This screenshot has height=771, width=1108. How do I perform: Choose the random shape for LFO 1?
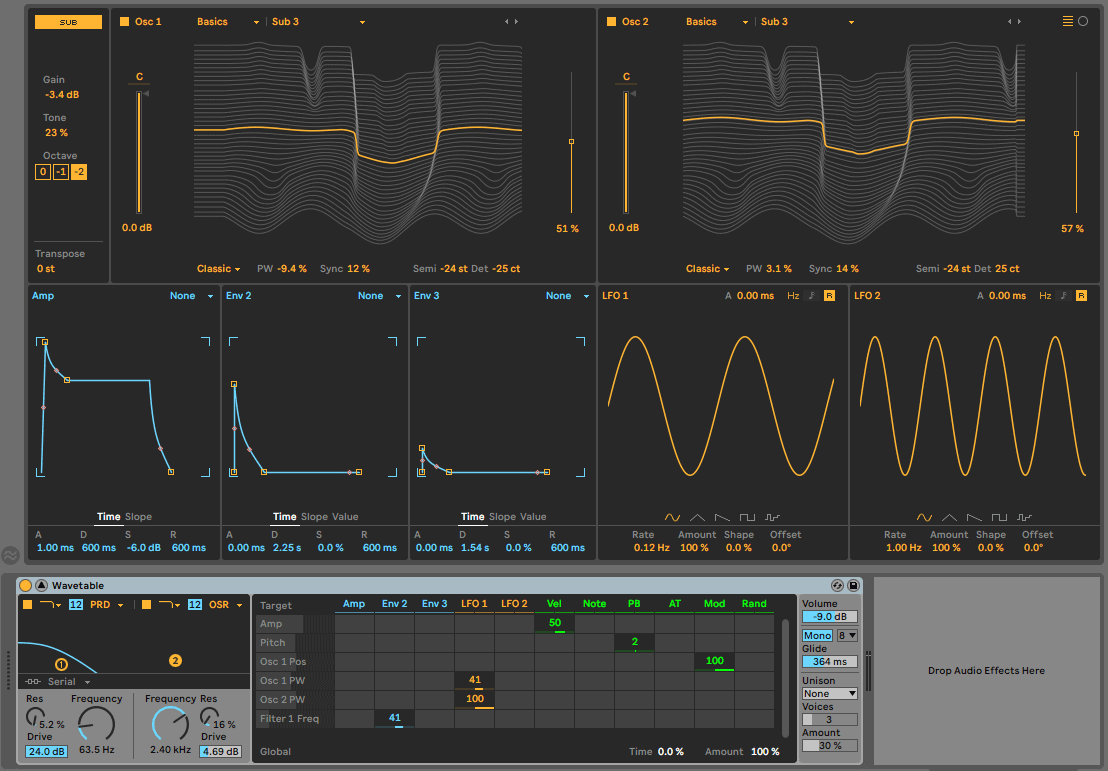[772, 517]
